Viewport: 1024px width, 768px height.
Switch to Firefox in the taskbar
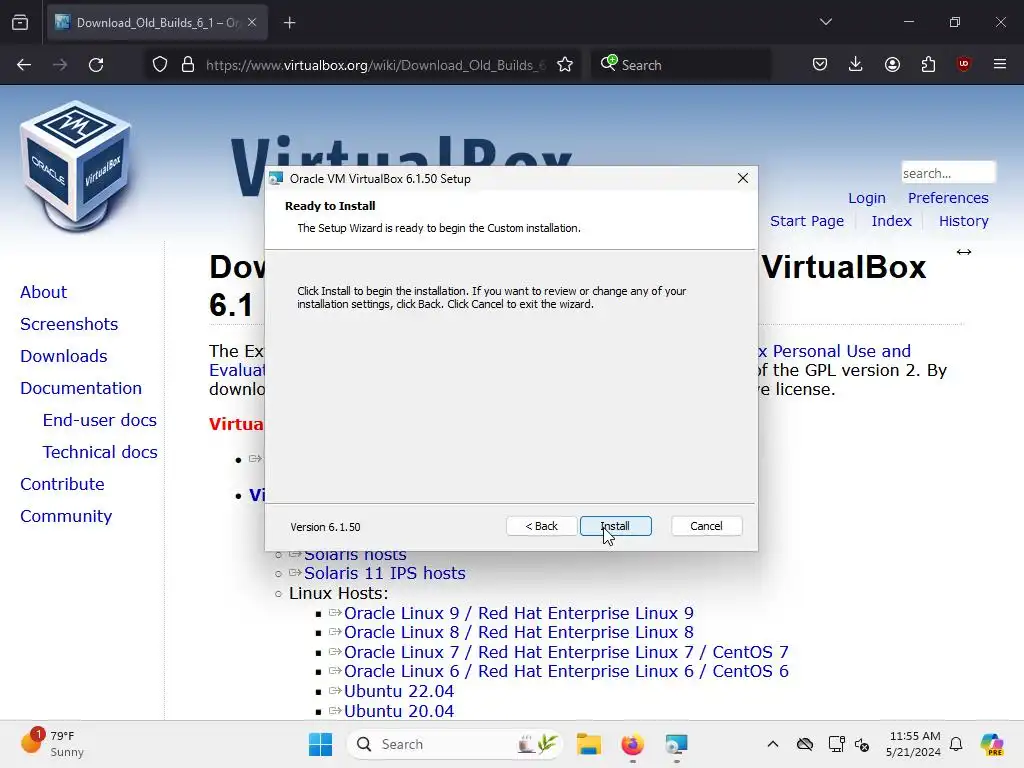[x=632, y=744]
